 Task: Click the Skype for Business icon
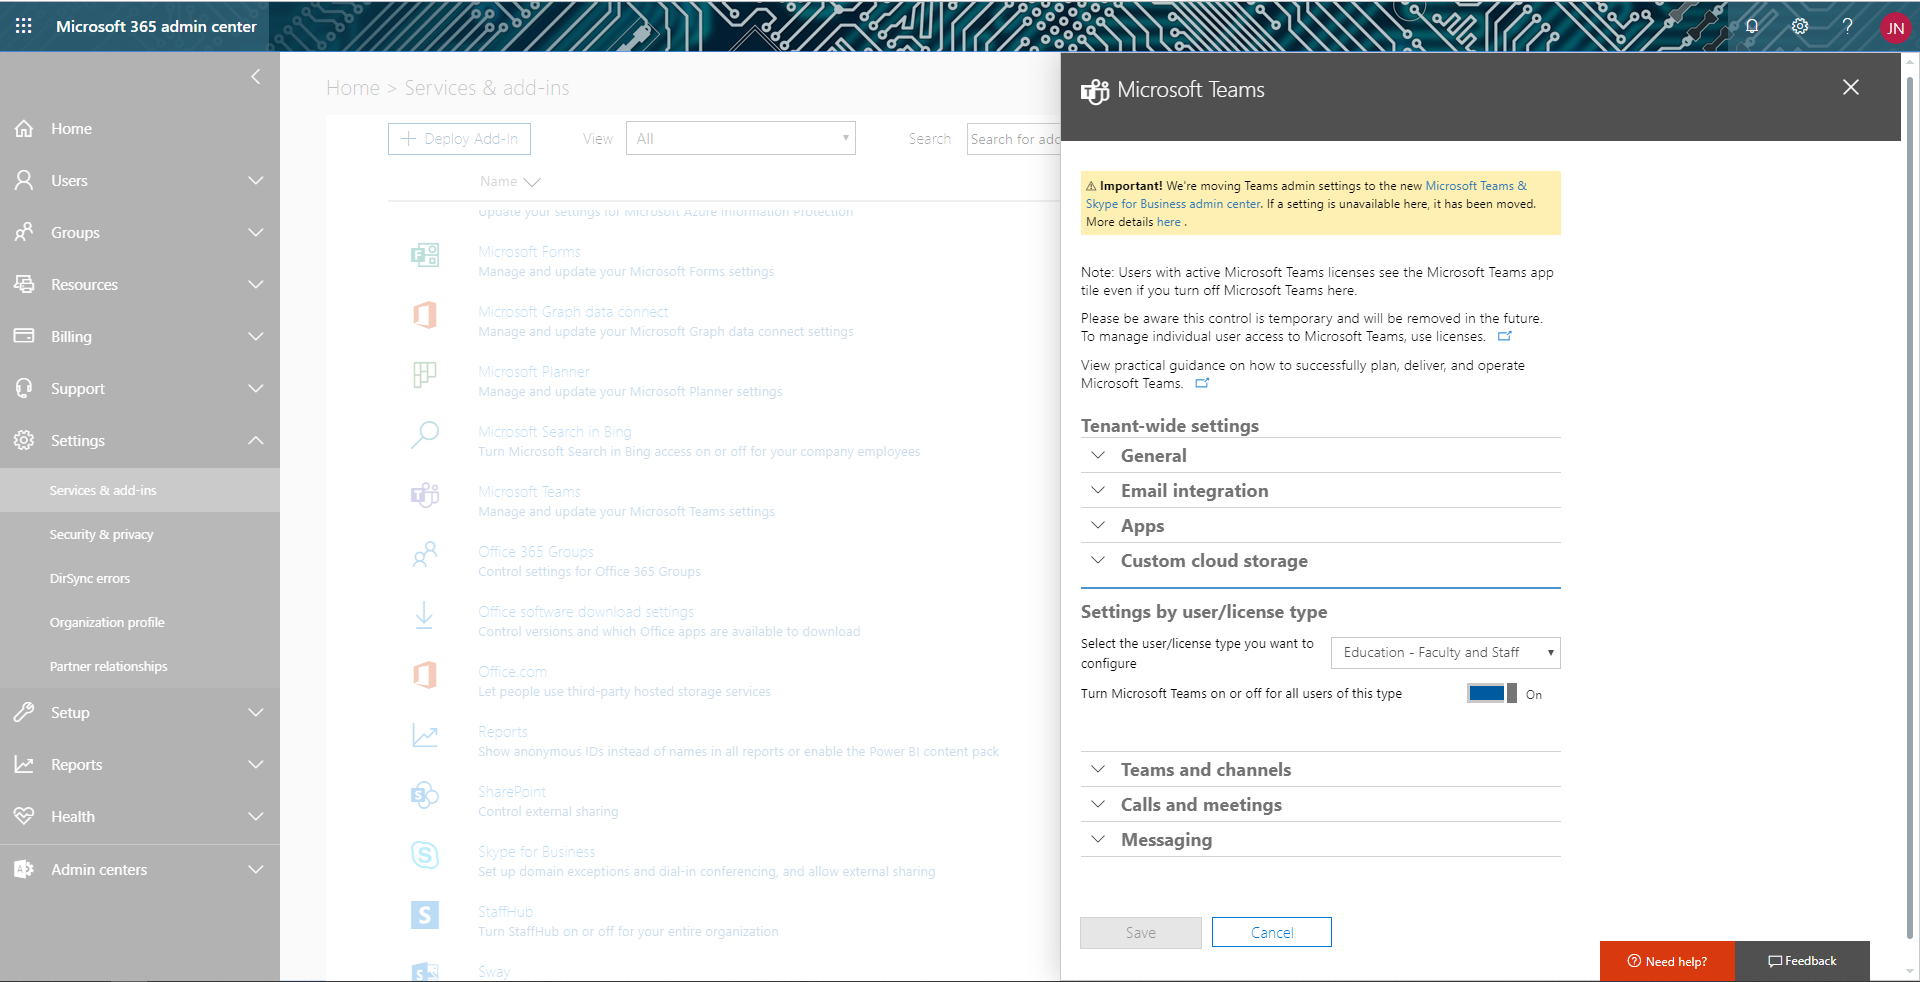pos(425,855)
